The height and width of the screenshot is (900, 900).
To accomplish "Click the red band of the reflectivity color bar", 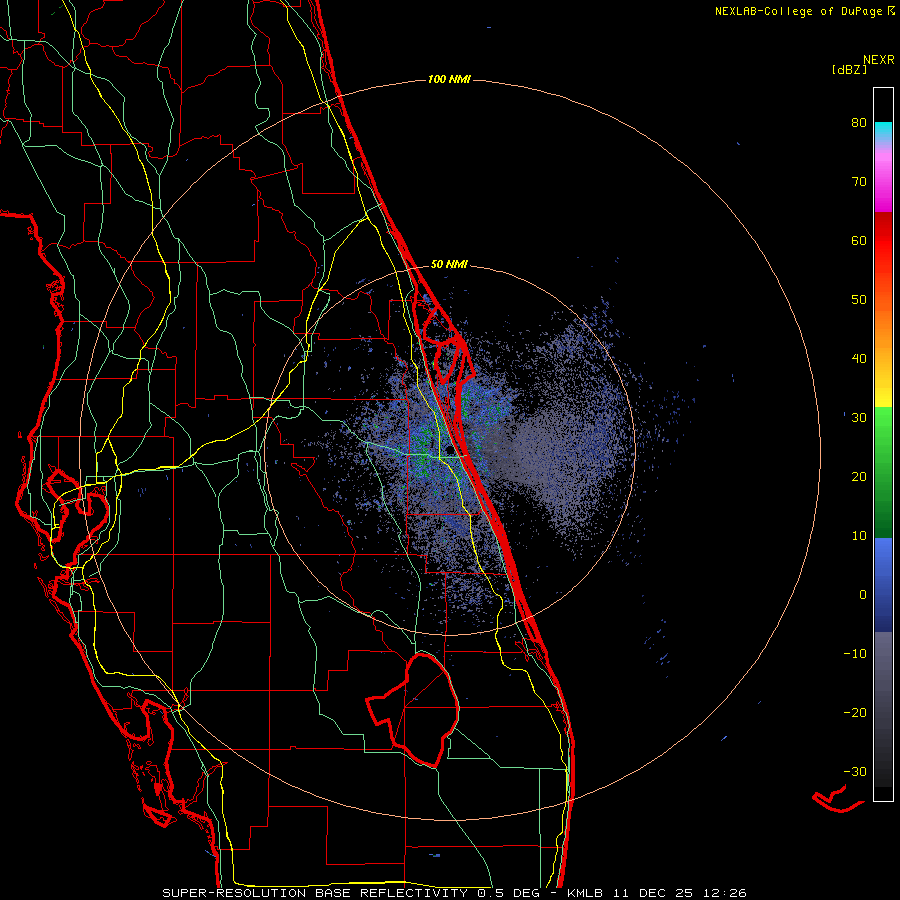I will [883, 241].
